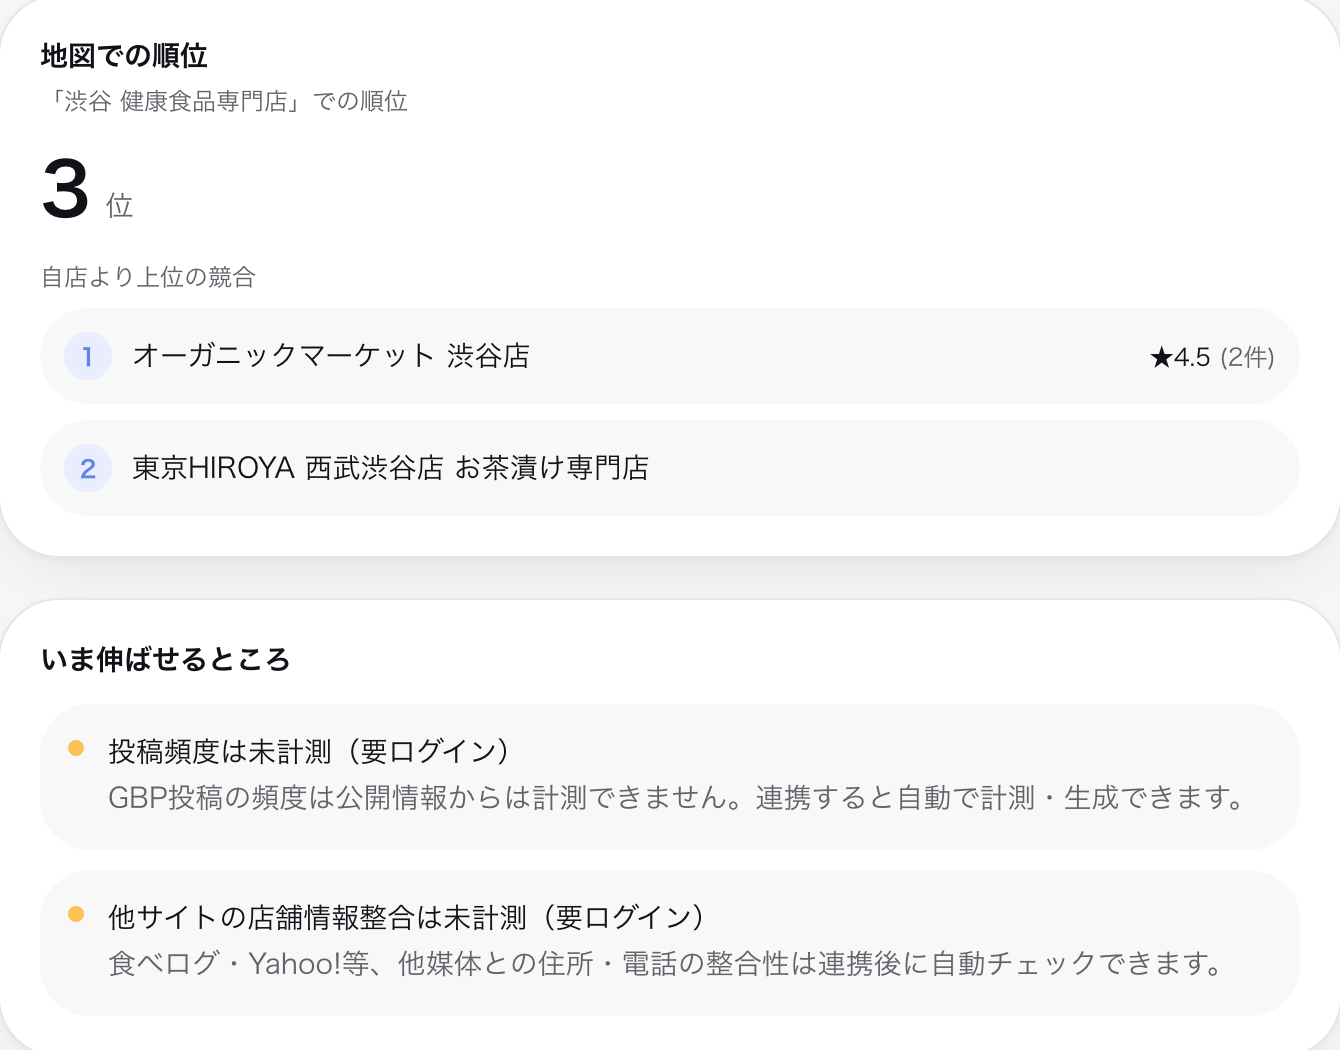Select the 他サイトの店舗情報整合は未計測 card
This screenshot has width=1340, height=1050.
click(x=670, y=943)
